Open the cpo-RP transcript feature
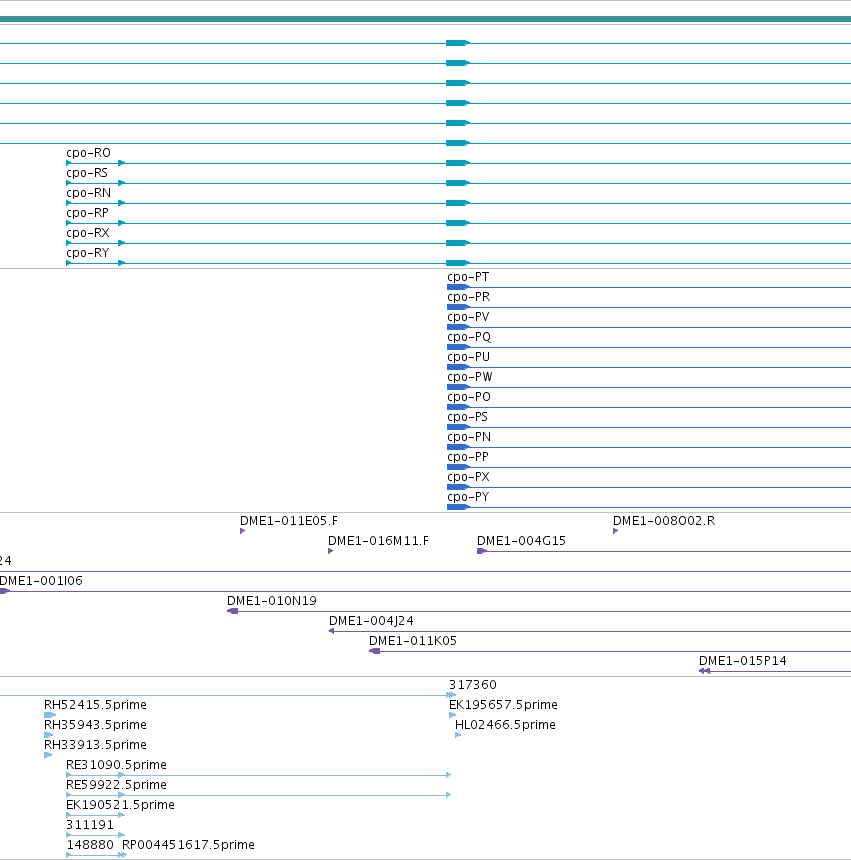 coord(87,213)
